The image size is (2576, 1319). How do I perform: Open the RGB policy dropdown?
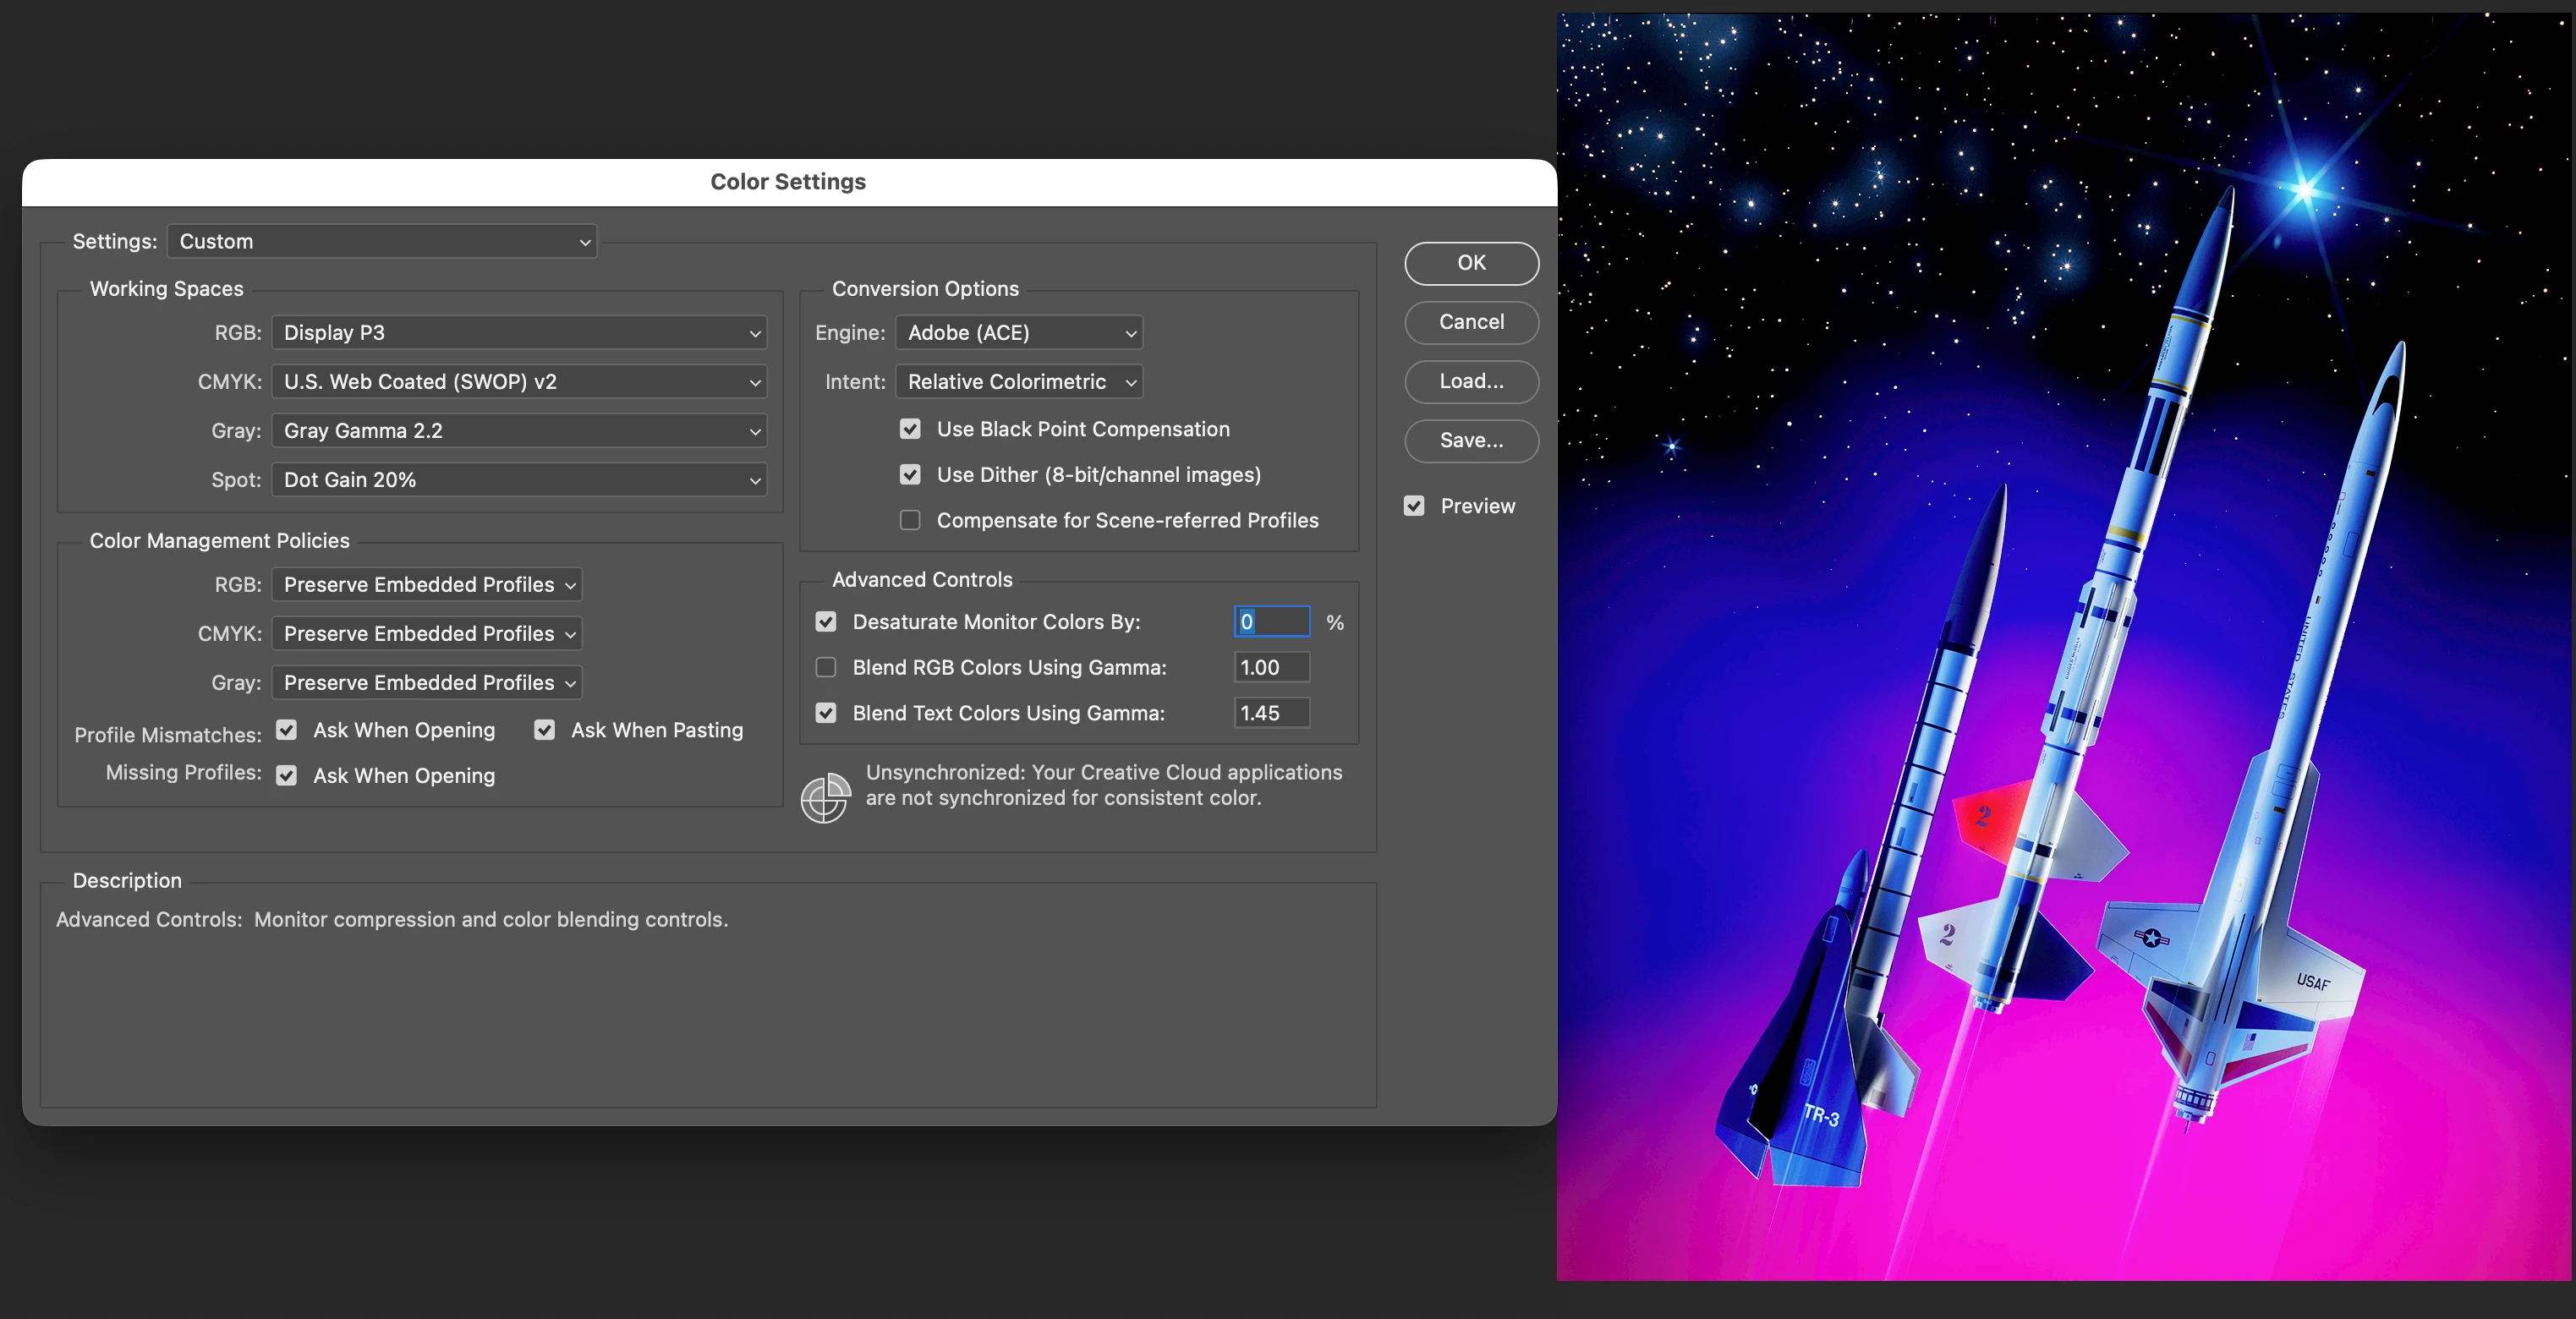click(427, 585)
